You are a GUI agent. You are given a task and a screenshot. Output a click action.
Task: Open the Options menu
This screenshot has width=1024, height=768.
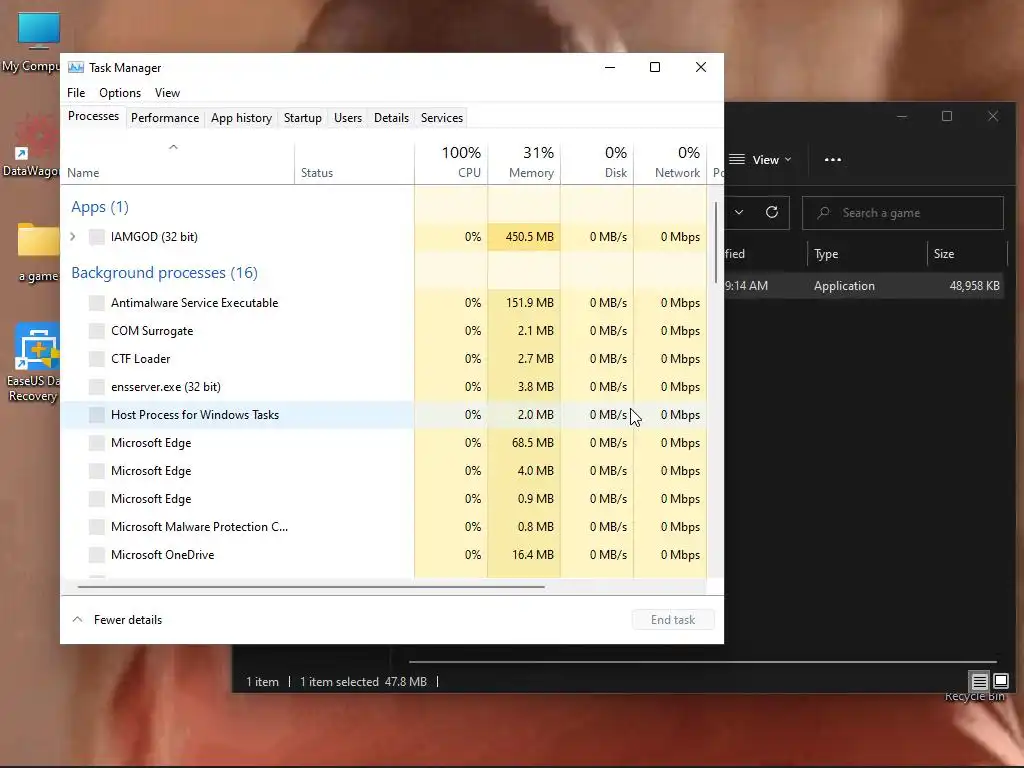point(120,93)
